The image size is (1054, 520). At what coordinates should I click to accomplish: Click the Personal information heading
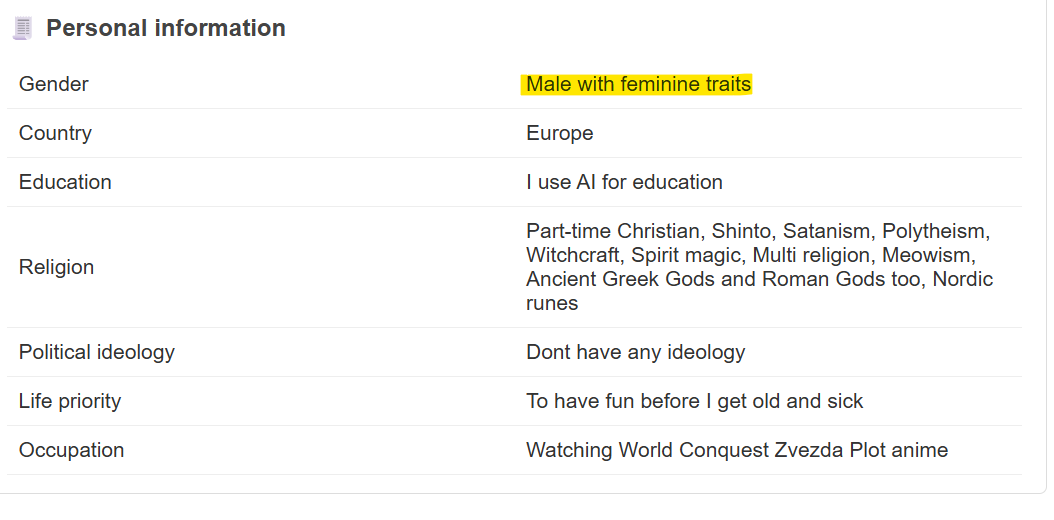coord(165,28)
